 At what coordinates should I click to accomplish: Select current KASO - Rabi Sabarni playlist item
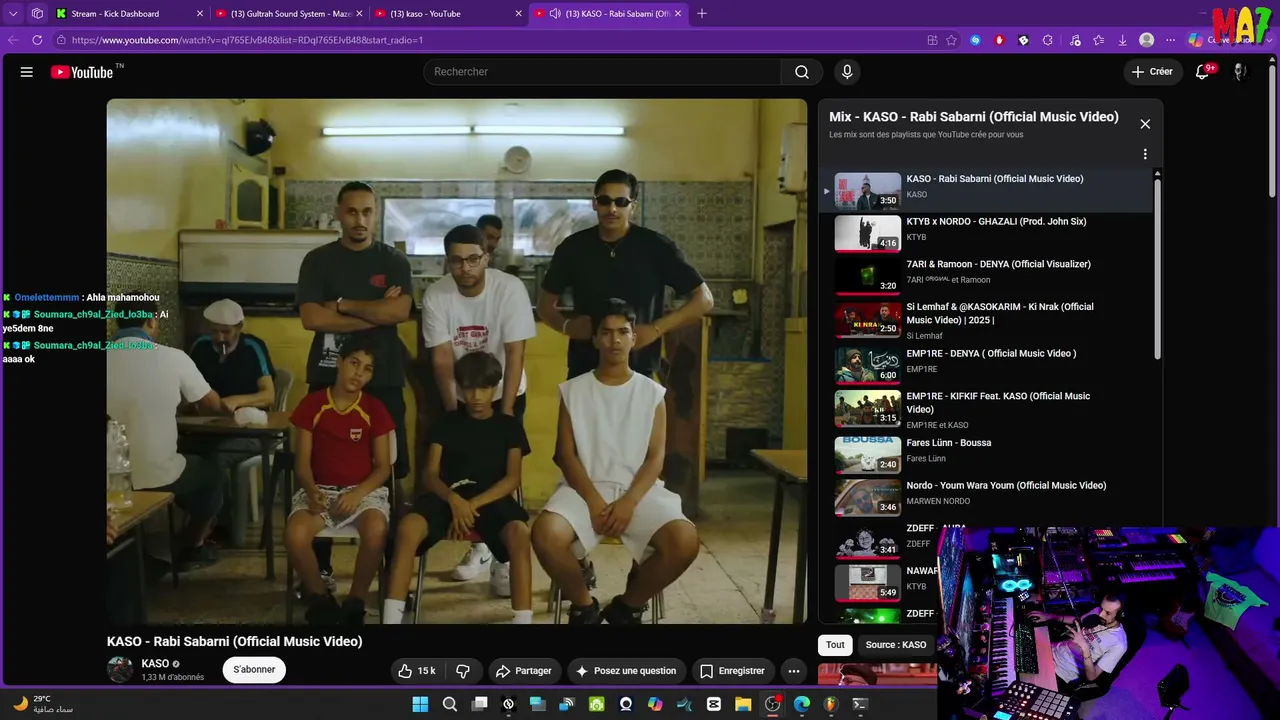pos(985,190)
